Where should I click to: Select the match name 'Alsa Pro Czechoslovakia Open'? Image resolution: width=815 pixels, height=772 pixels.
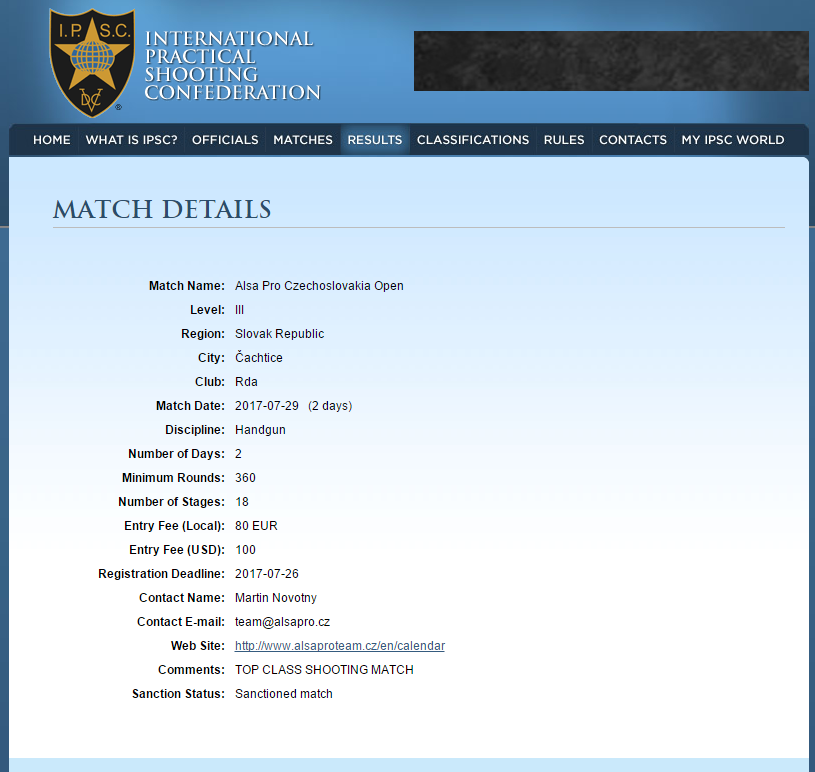click(x=319, y=286)
